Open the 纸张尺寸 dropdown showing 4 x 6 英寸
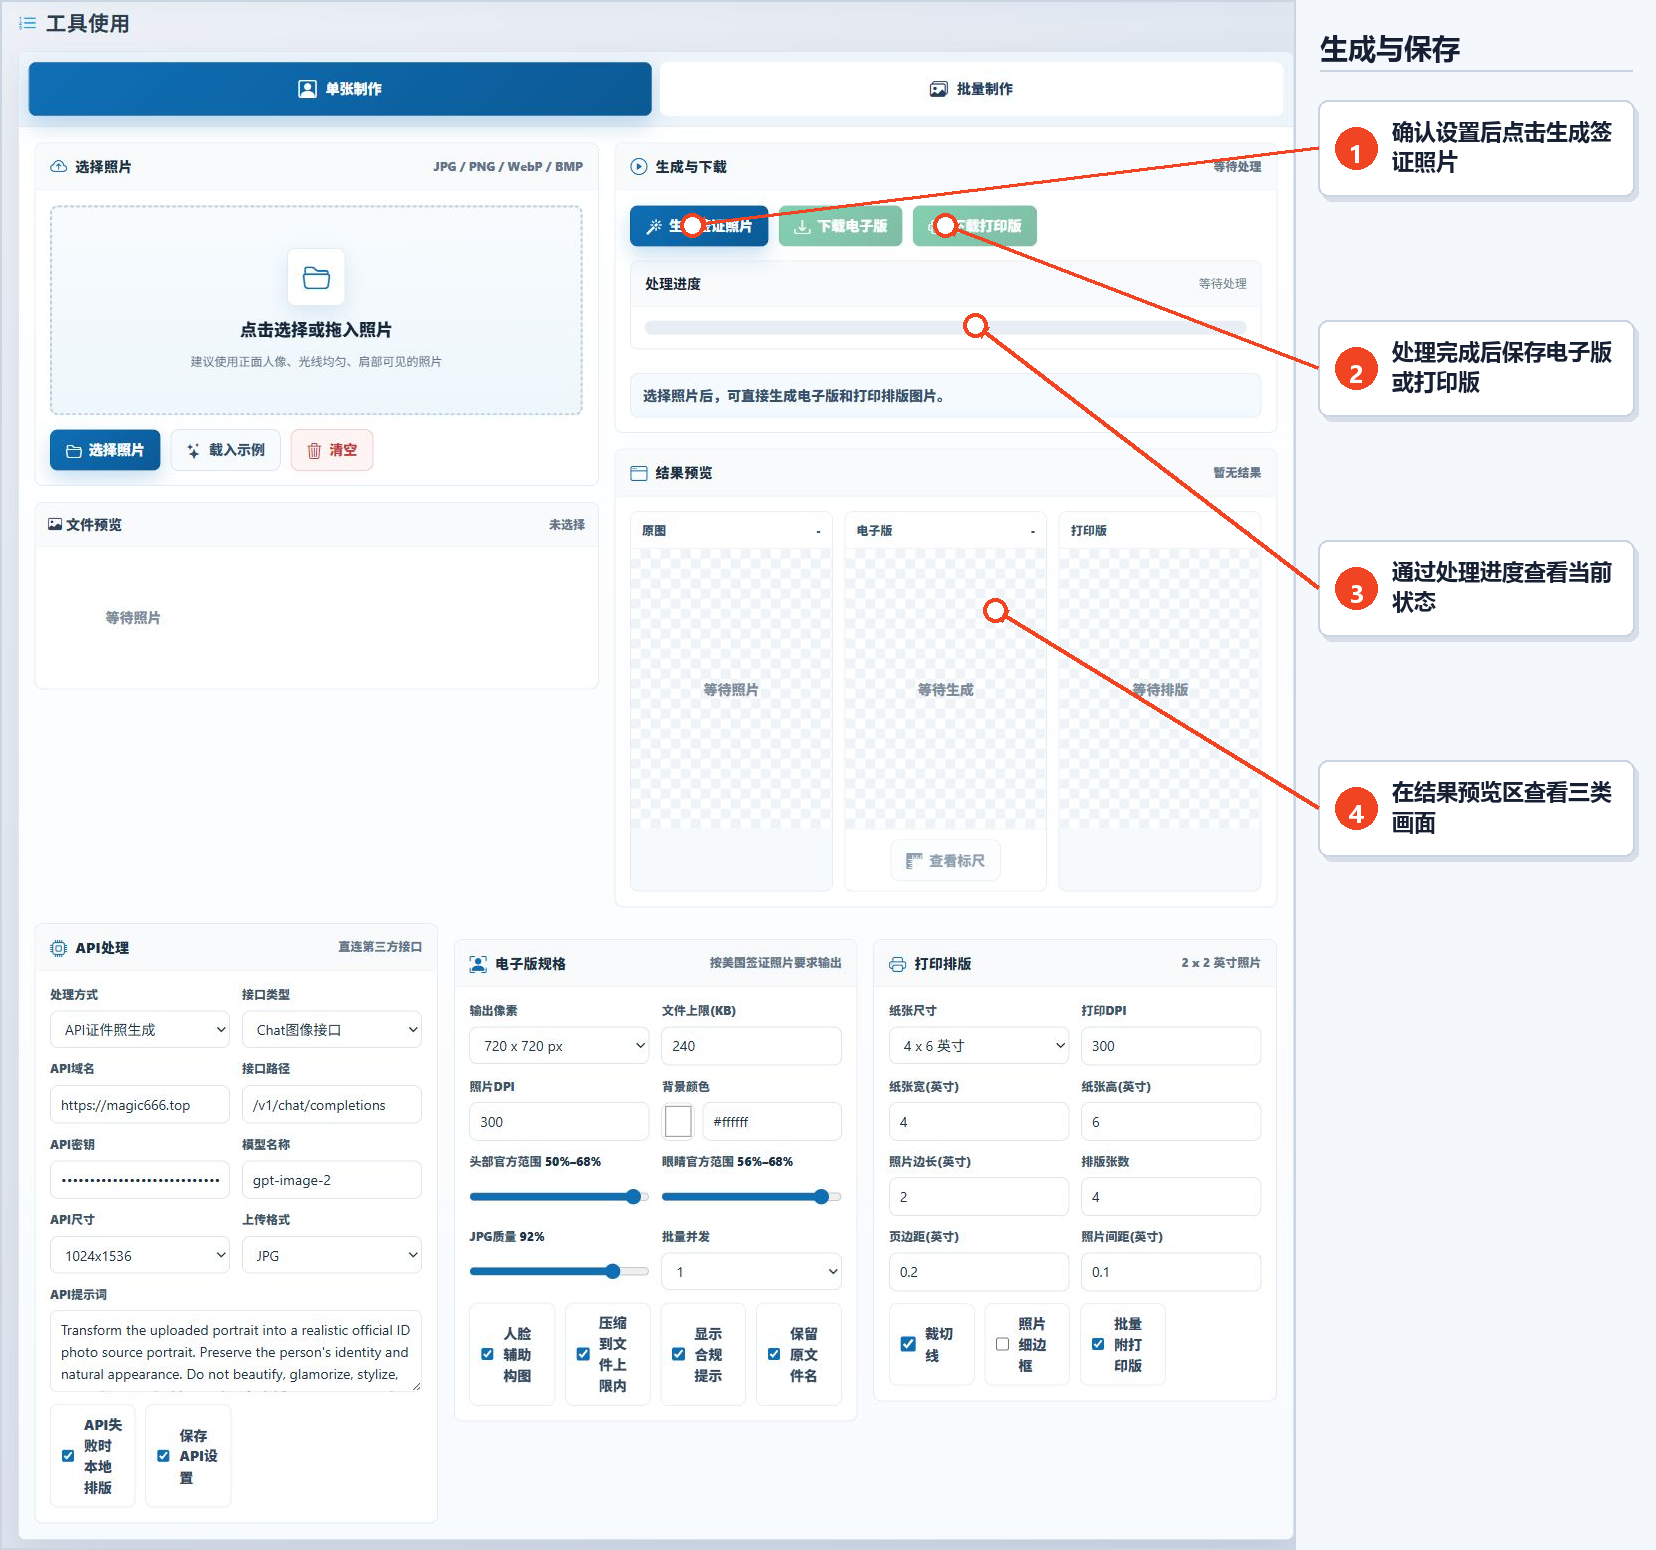 979,1046
